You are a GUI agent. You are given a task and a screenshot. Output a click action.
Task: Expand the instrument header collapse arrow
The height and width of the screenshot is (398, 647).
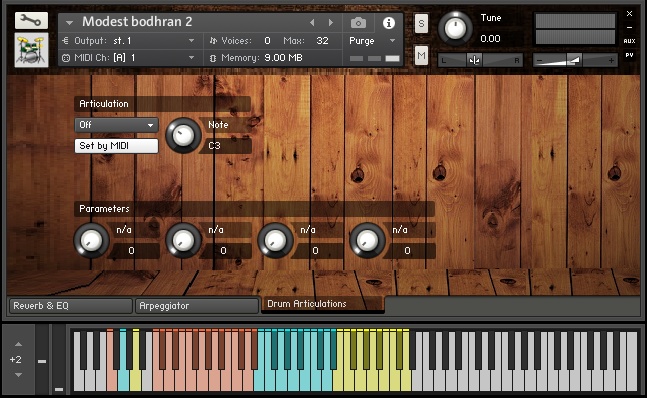(69, 23)
